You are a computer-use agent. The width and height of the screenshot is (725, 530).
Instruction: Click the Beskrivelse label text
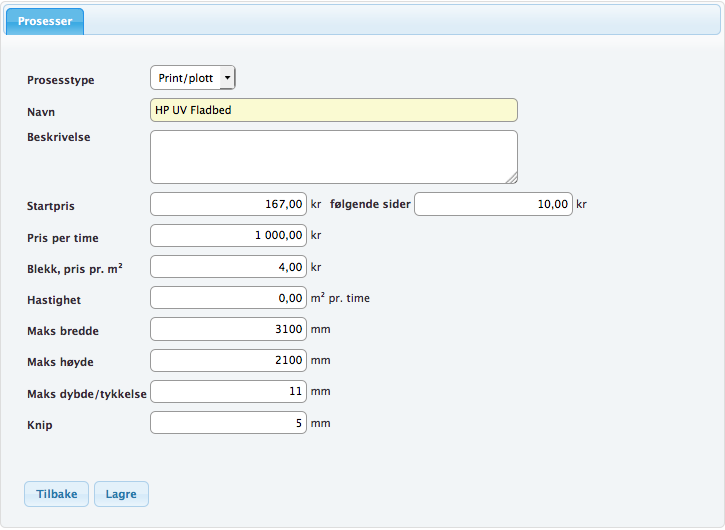[58, 137]
